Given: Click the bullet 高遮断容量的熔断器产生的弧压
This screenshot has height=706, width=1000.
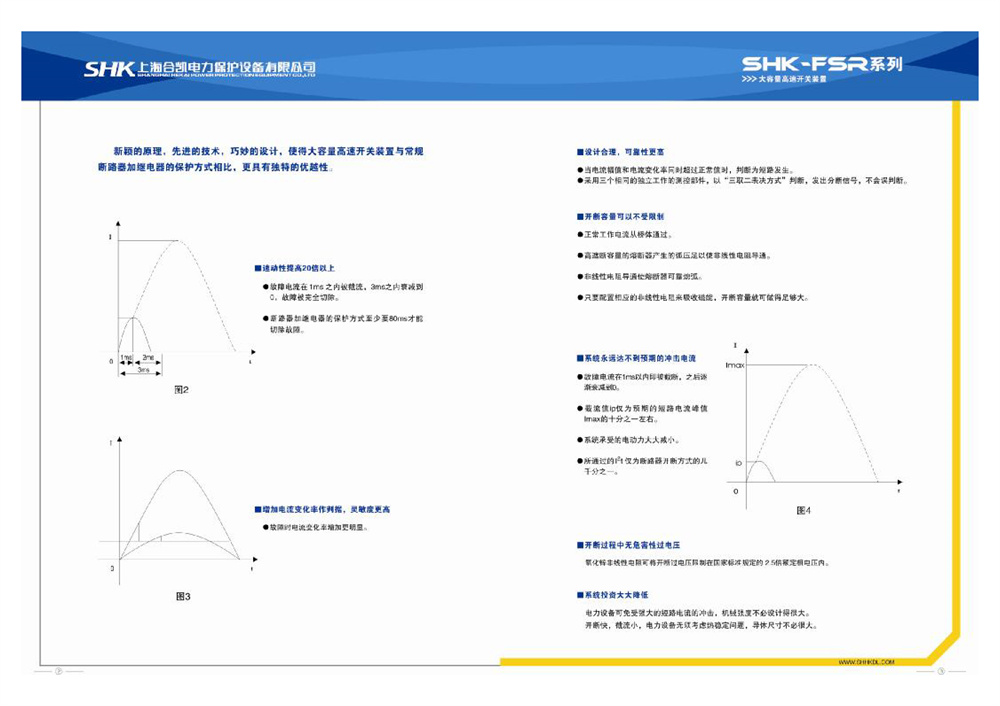Looking at the screenshot, I should tap(675, 255).
